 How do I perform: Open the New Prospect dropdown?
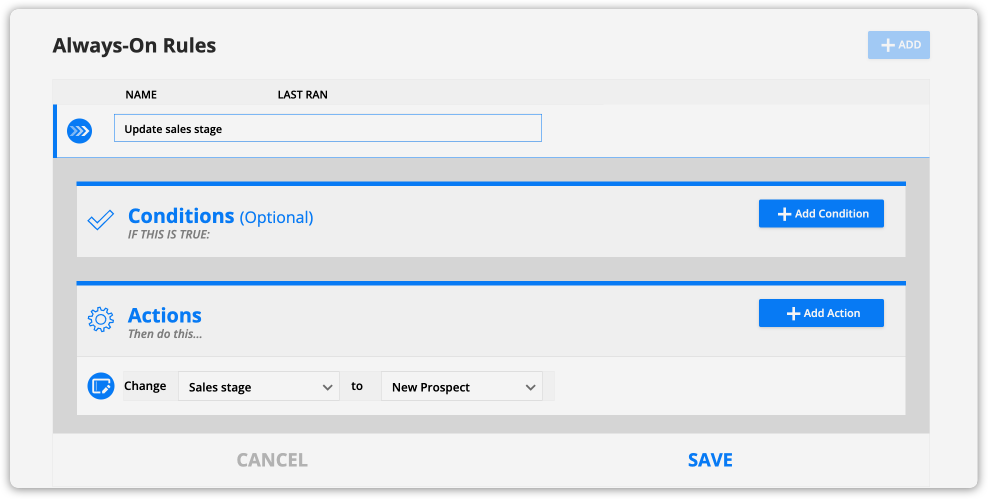pyautogui.click(x=462, y=387)
